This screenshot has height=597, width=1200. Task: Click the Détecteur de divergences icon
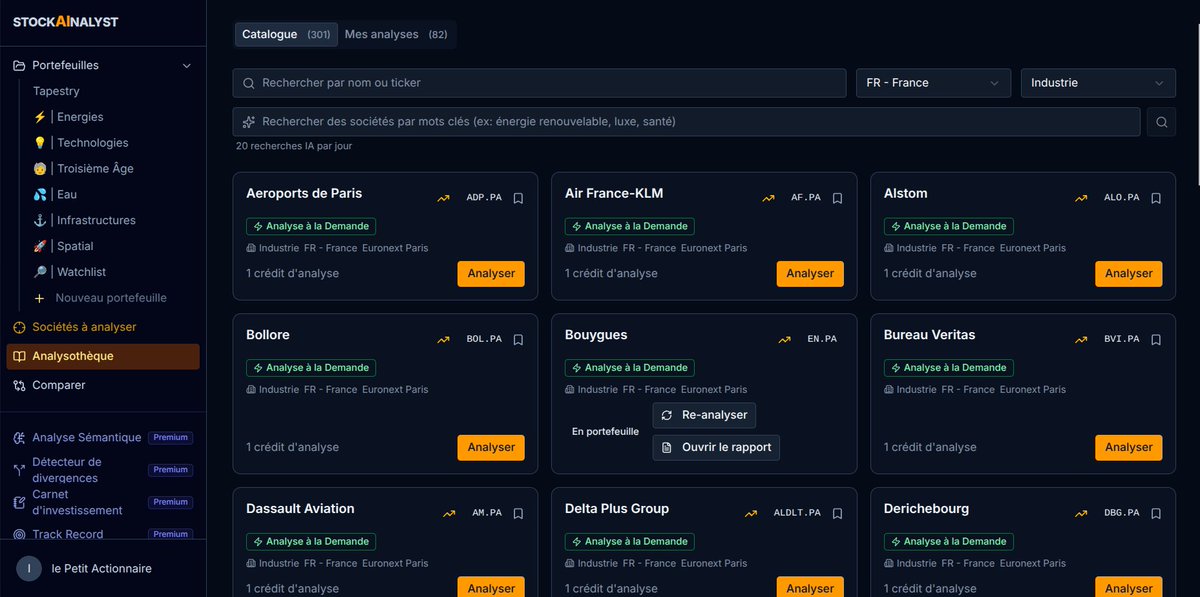[19, 470]
